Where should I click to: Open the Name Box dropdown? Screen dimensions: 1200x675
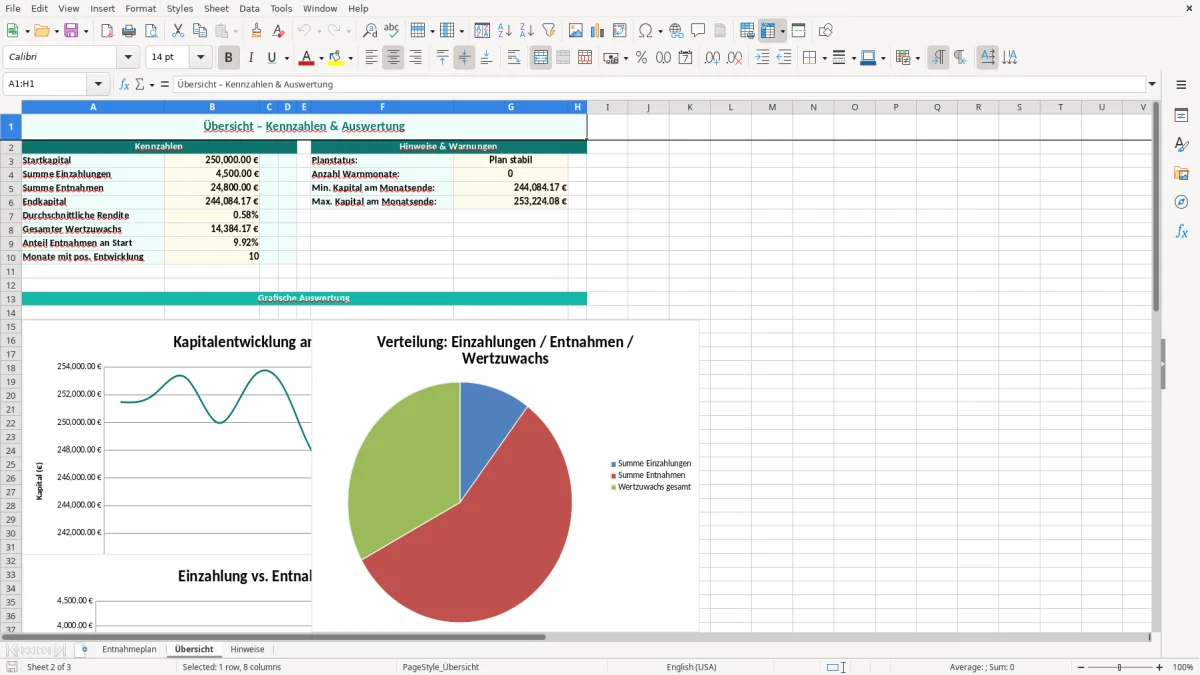pos(98,85)
